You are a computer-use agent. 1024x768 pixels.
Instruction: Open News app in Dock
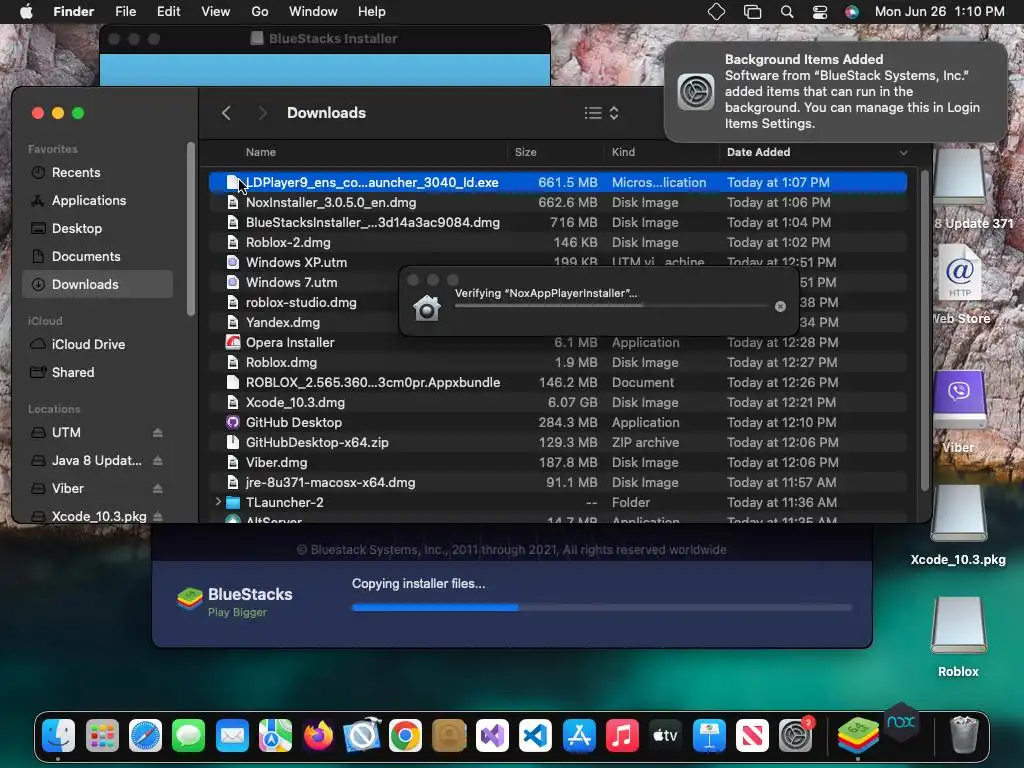(x=752, y=736)
